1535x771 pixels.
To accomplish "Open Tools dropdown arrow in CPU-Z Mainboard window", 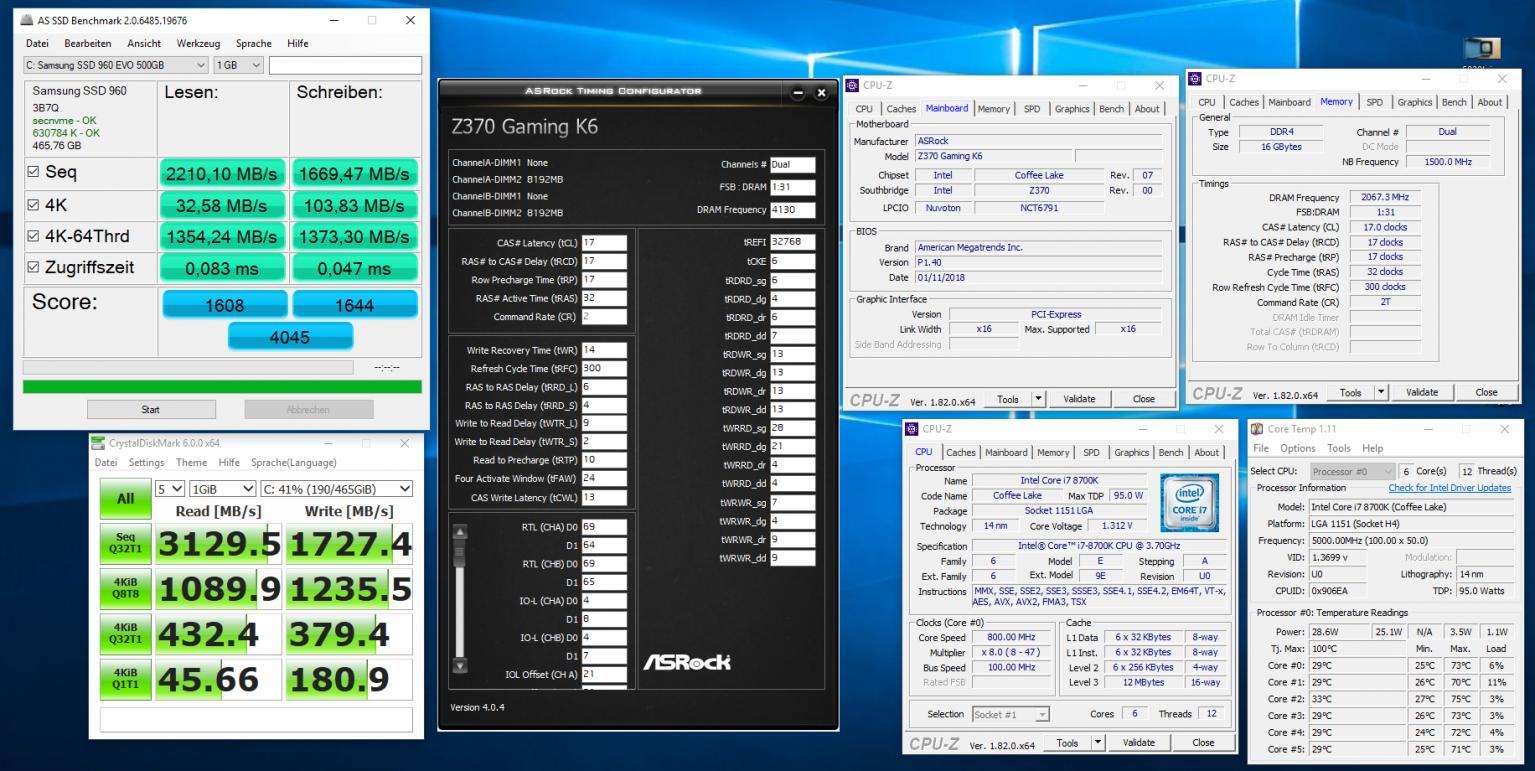I will (1038, 399).
